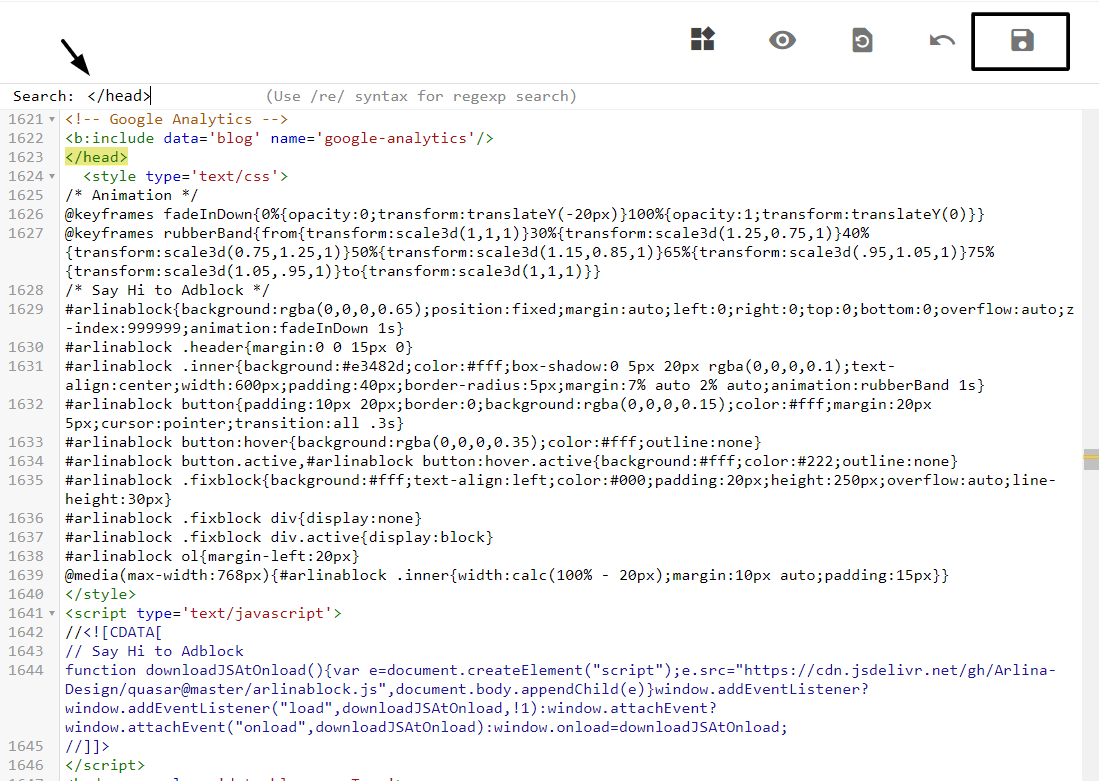Click the vertical scrollbar thumb
The height and width of the screenshot is (781, 1099).
[x=1091, y=459]
